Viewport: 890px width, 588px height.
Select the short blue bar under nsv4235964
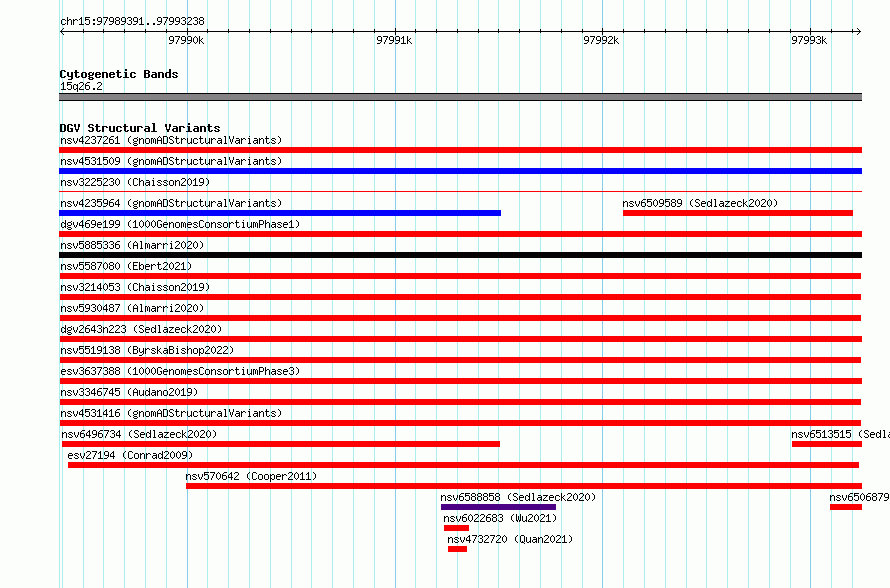click(x=280, y=213)
